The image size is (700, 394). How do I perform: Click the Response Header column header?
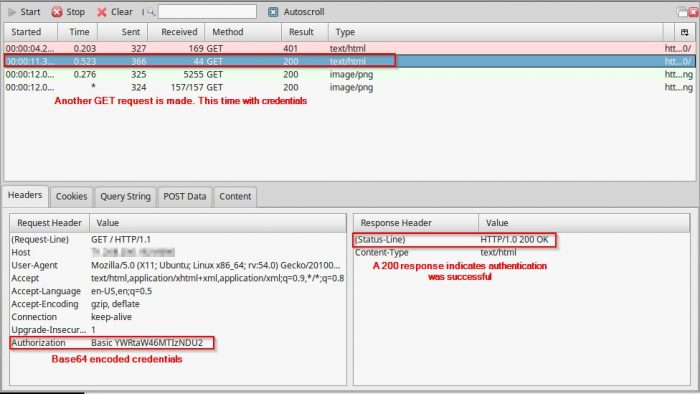(x=416, y=223)
